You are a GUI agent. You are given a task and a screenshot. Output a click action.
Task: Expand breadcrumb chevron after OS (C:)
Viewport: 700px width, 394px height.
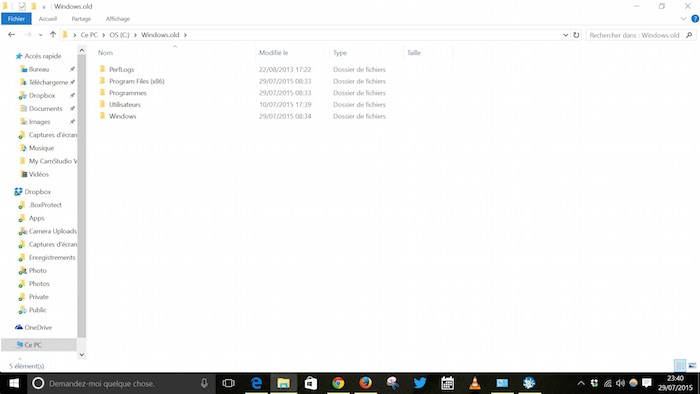pyautogui.click(x=135, y=35)
